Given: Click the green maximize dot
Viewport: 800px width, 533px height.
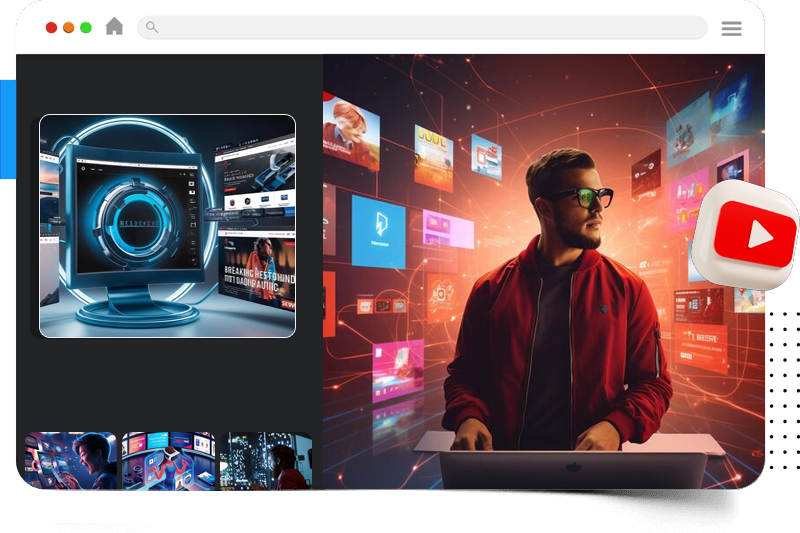Looking at the screenshot, I should pos(85,28).
